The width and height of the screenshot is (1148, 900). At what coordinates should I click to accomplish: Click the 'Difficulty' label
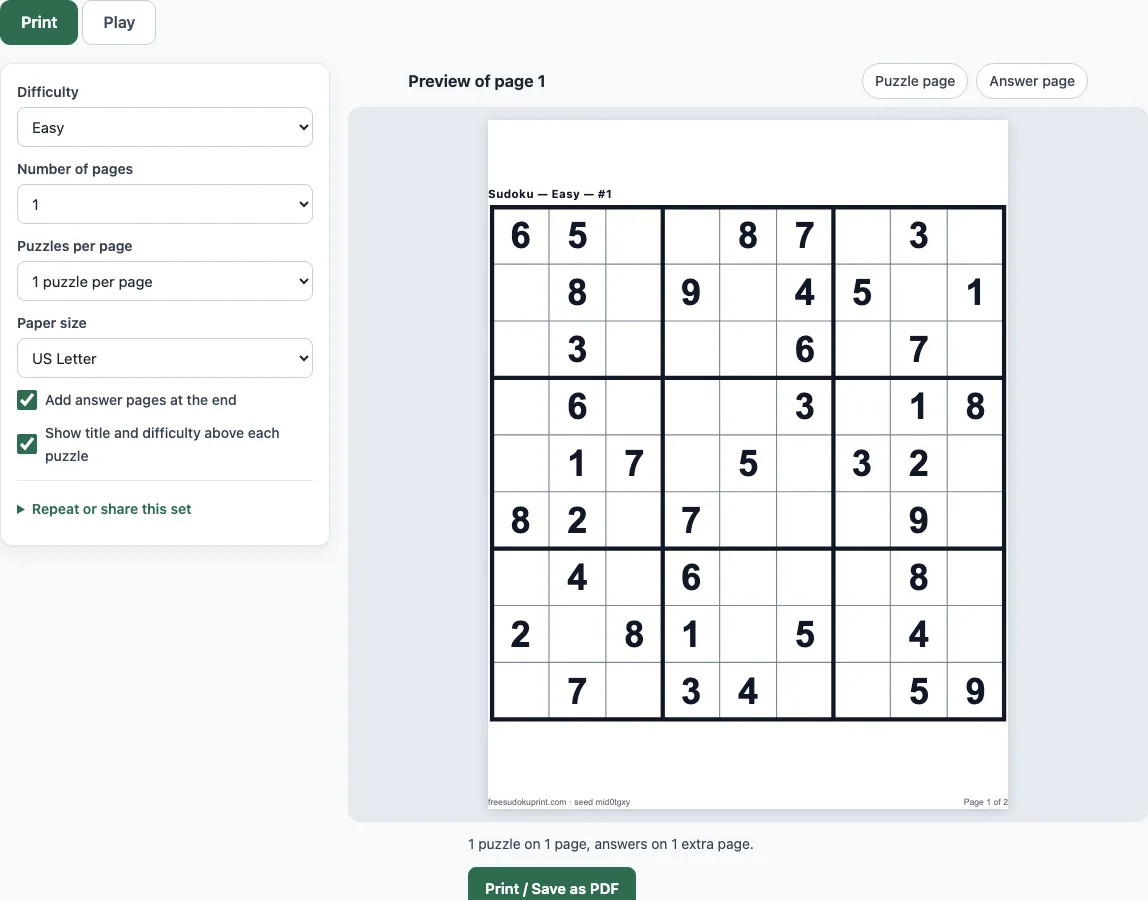(48, 92)
